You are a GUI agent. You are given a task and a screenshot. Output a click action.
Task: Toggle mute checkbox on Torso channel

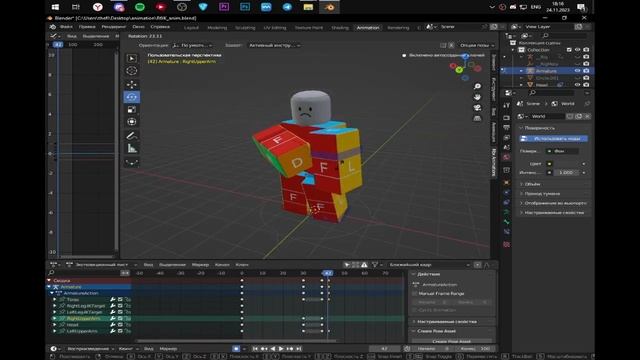120,300
